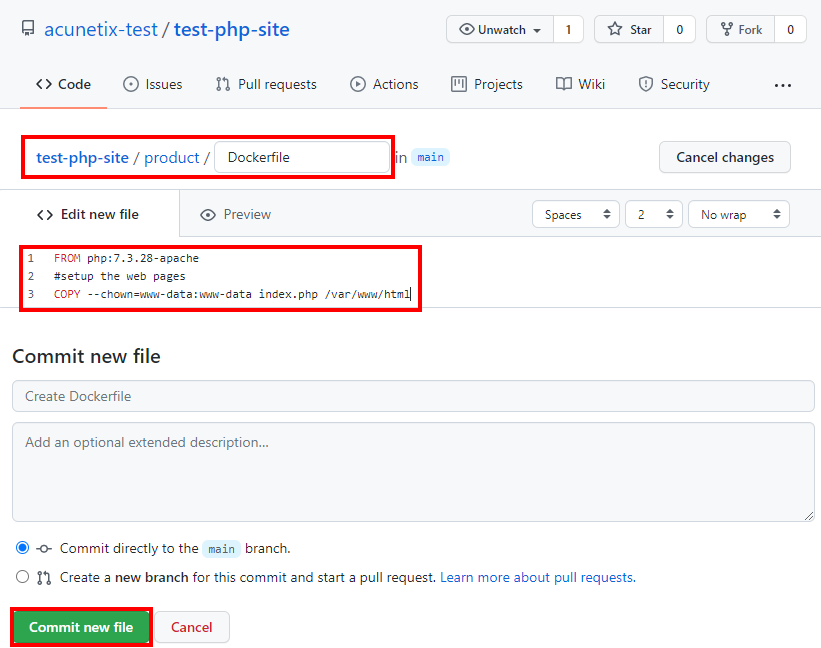Click the eye icon on Preview tab
This screenshot has height=648, width=821.
click(208, 215)
